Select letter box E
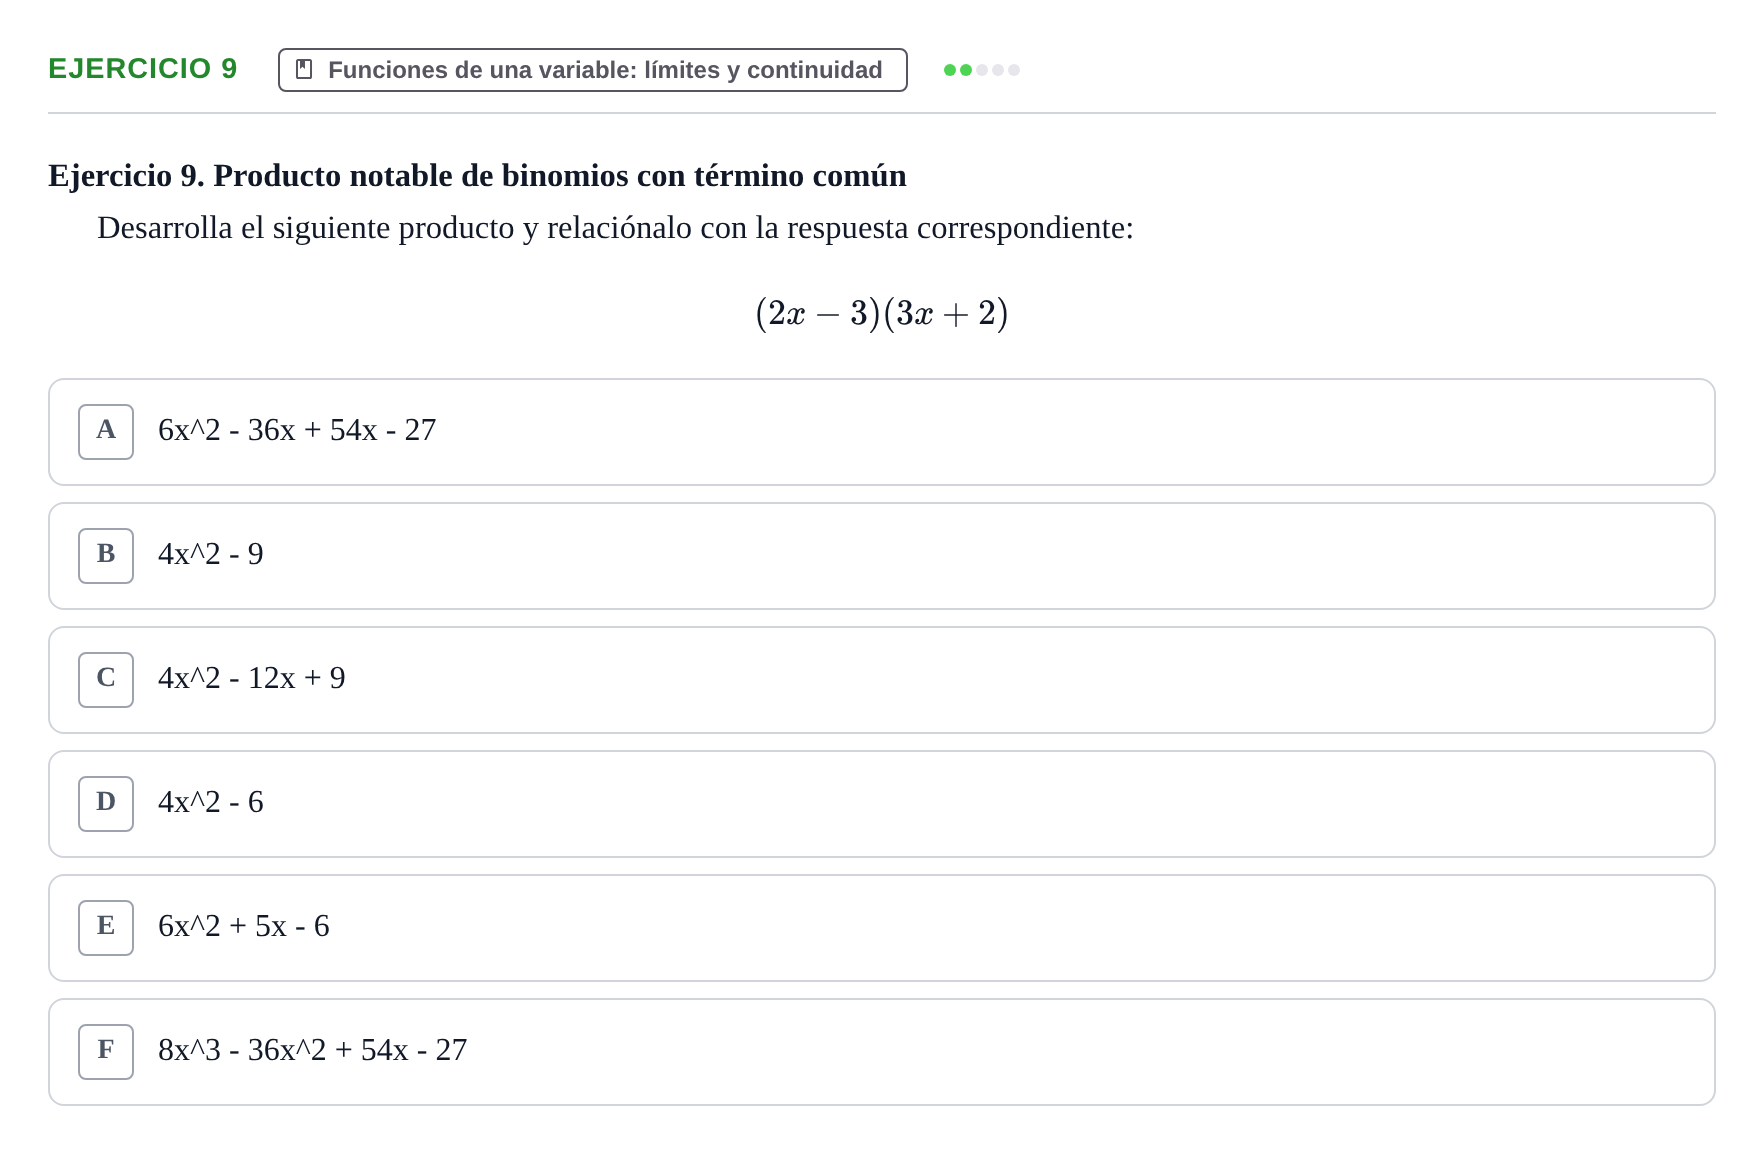 pyautogui.click(x=106, y=928)
